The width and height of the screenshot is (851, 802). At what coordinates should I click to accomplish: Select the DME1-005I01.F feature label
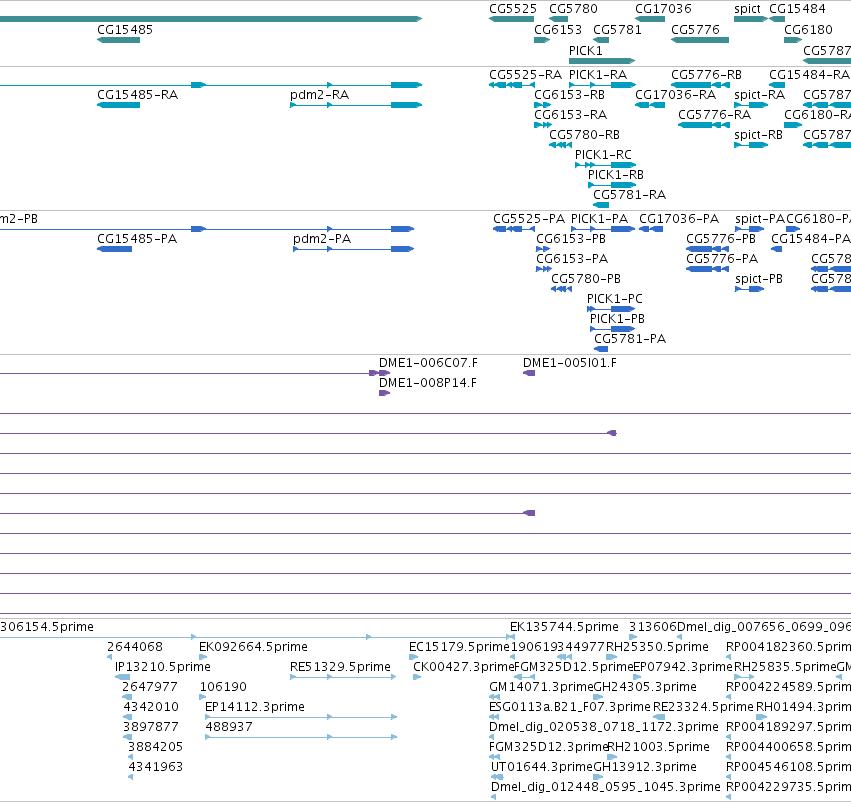click(x=570, y=363)
